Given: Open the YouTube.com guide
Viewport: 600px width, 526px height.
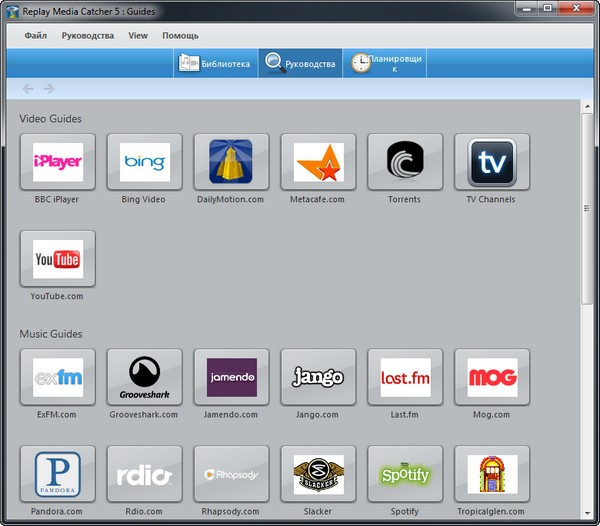Looking at the screenshot, I should coord(58,259).
